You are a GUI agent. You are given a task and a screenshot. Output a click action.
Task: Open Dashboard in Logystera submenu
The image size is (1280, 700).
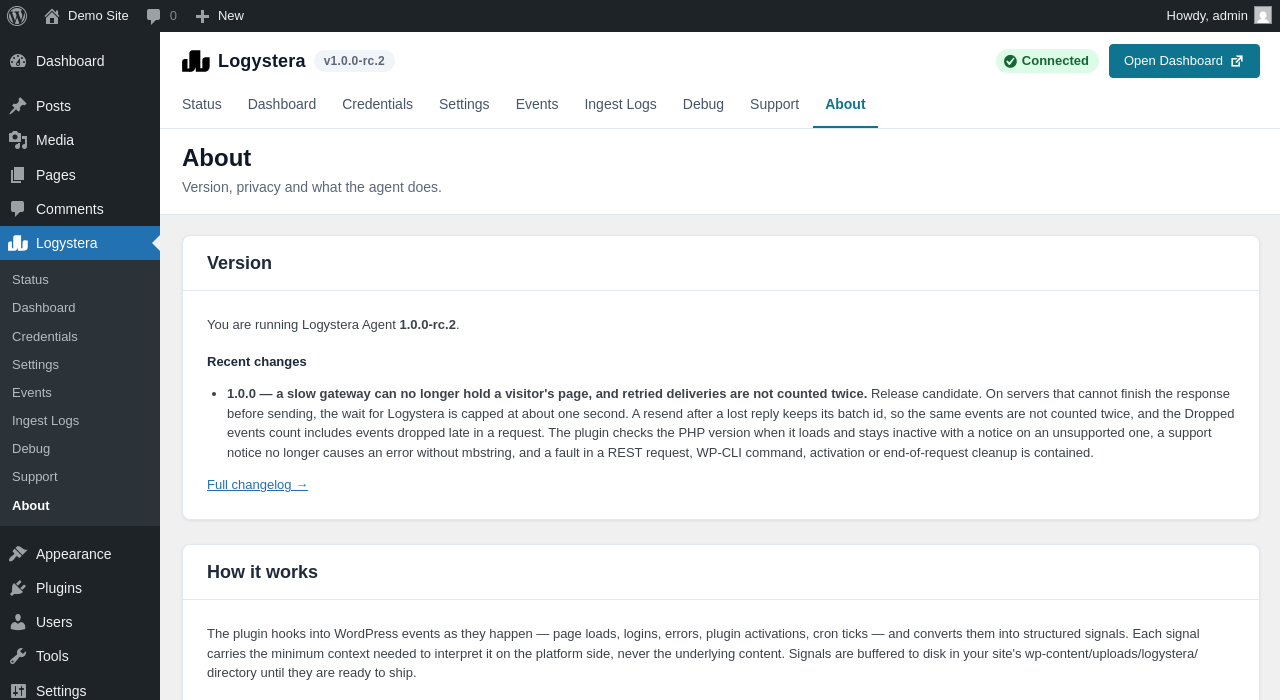[x=44, y=308]
